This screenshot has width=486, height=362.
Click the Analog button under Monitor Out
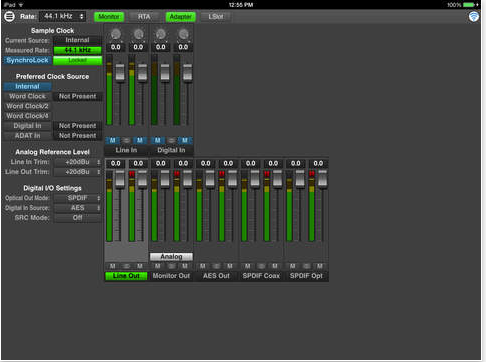[x=171, y=257]
